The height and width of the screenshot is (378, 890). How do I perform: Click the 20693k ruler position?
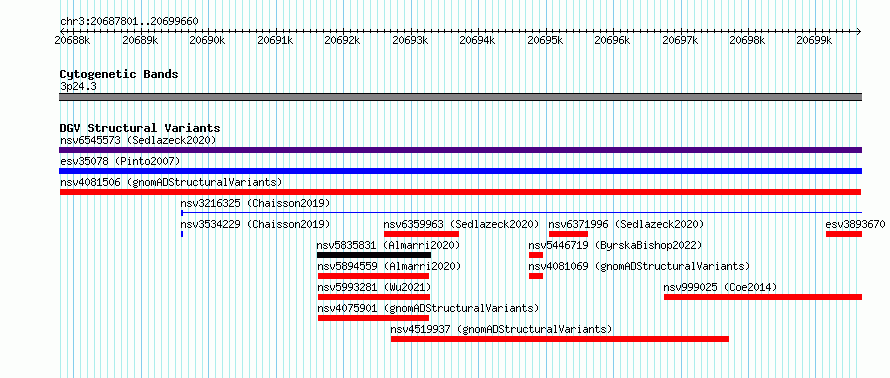coord(410,40)
